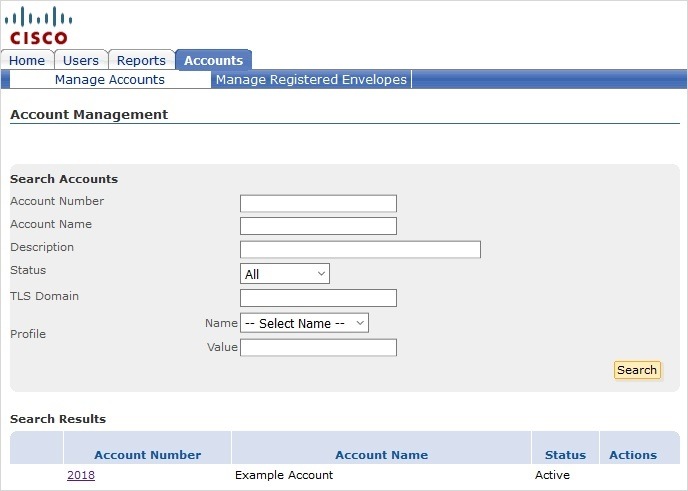688x491 pixels.
Task: Click the Cisco logo
Action: click(39, 26)
